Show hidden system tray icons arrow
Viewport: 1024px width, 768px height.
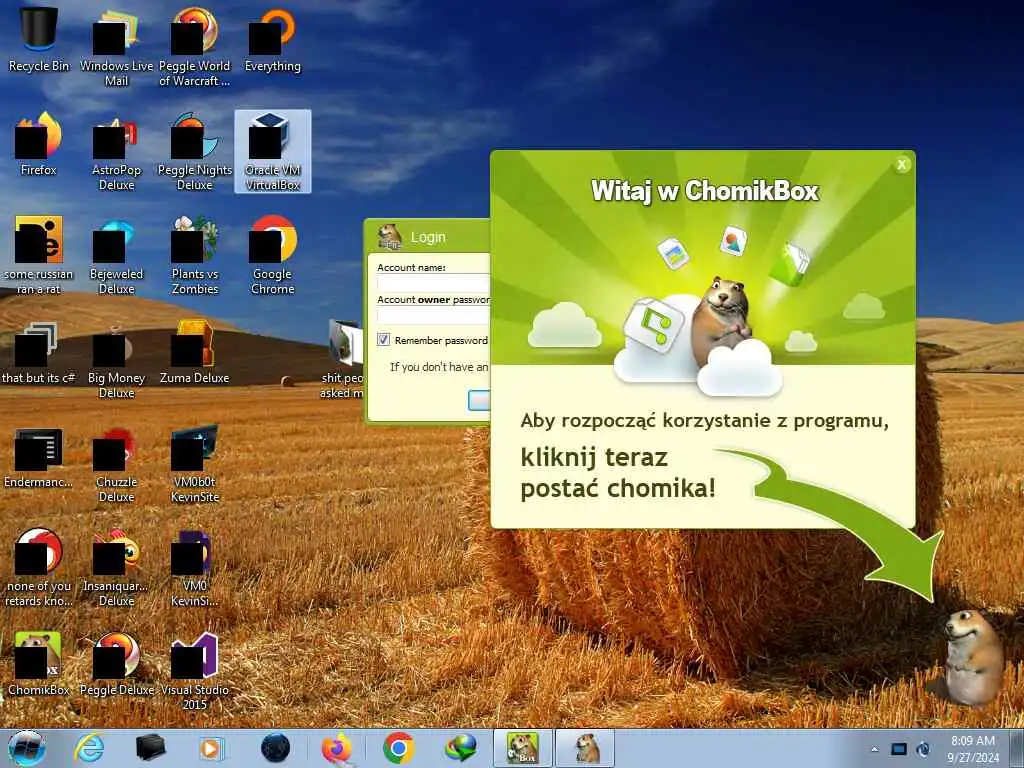click(875, 749)
